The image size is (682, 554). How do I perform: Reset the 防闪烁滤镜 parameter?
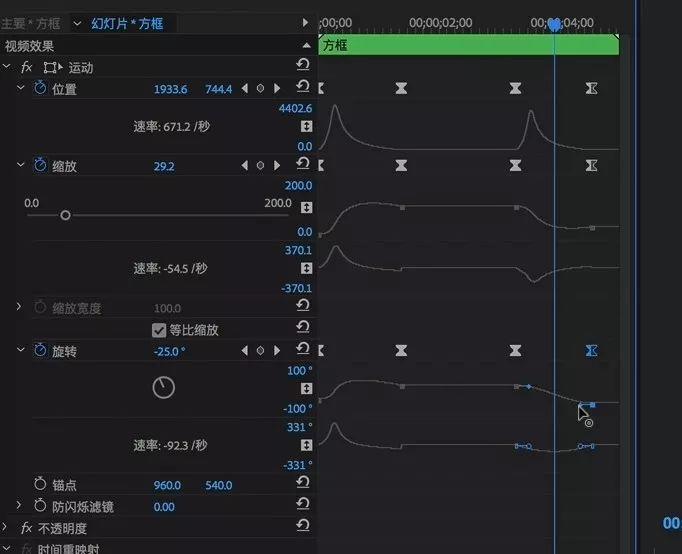tap(303, 504)
